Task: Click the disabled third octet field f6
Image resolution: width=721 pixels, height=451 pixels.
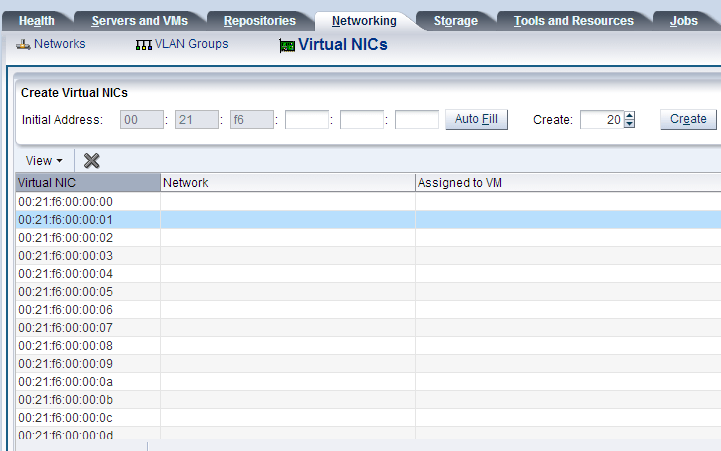Action: (x=252, y=120)
